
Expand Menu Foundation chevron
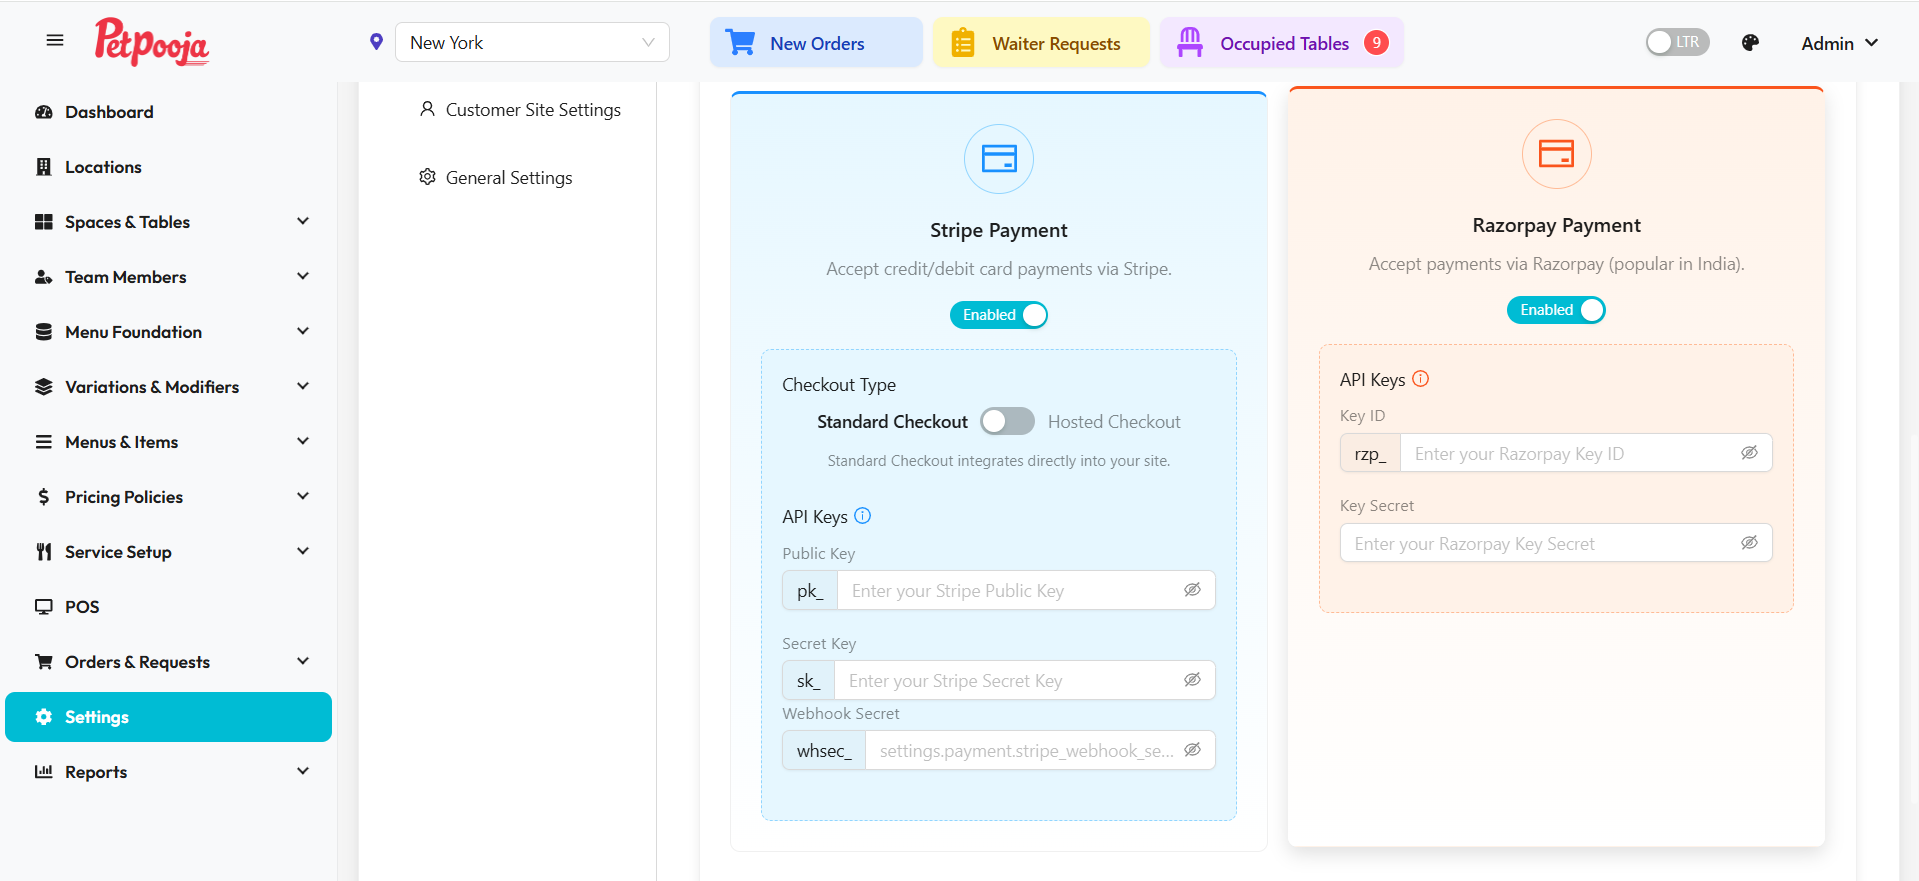tap(303, 332)
